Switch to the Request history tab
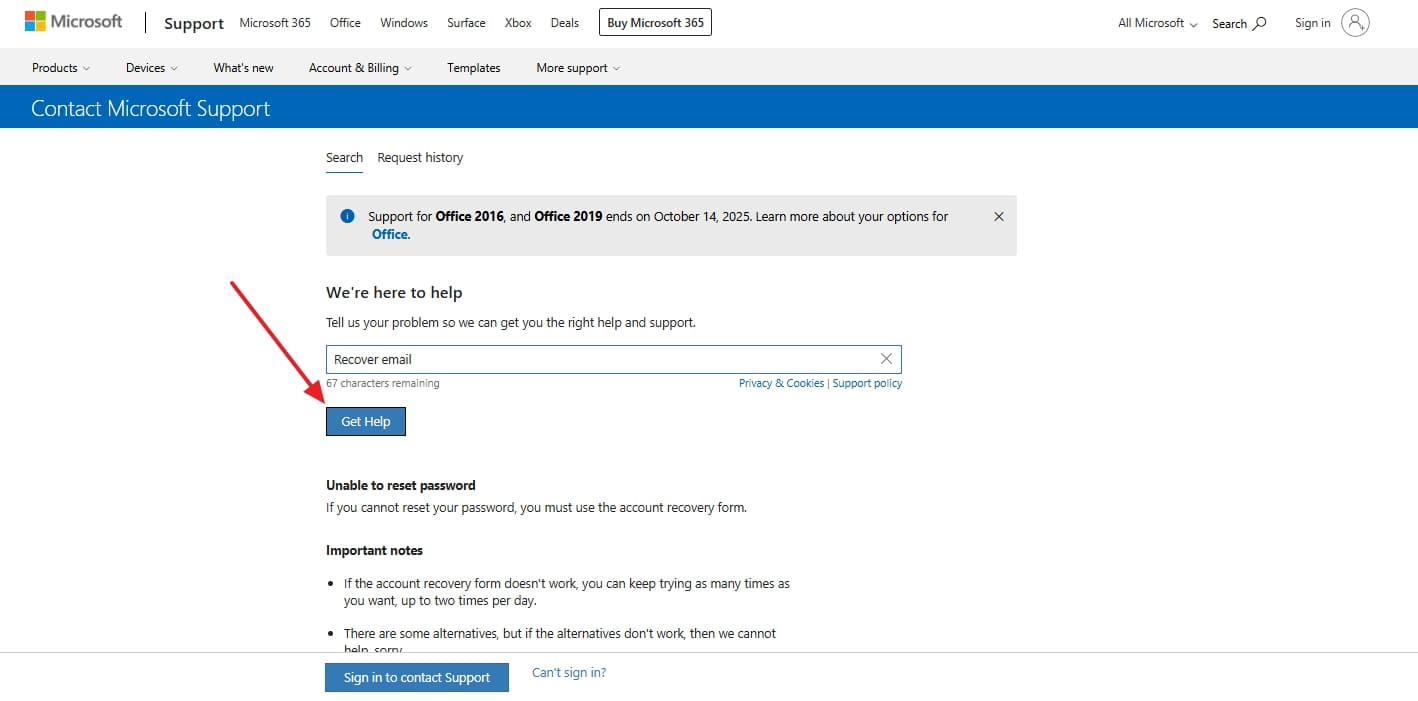This screenshot has height=701, width=1418. pos(420,157)
